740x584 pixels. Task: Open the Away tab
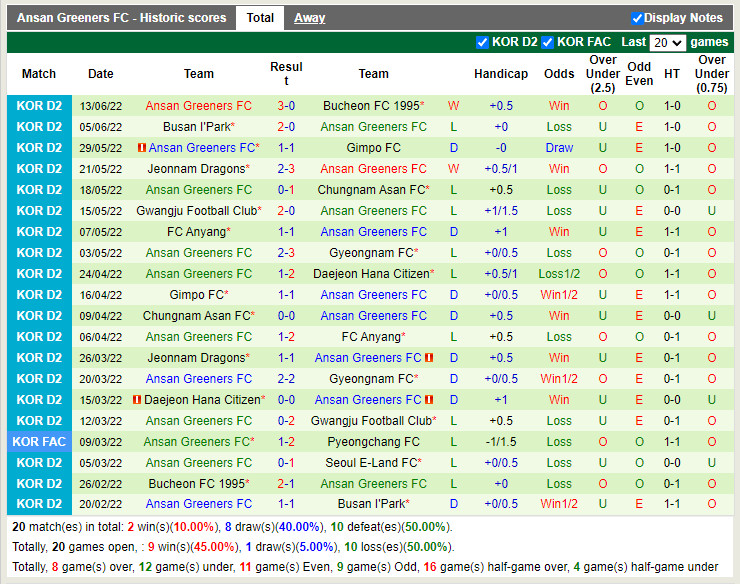pos(310,18)
